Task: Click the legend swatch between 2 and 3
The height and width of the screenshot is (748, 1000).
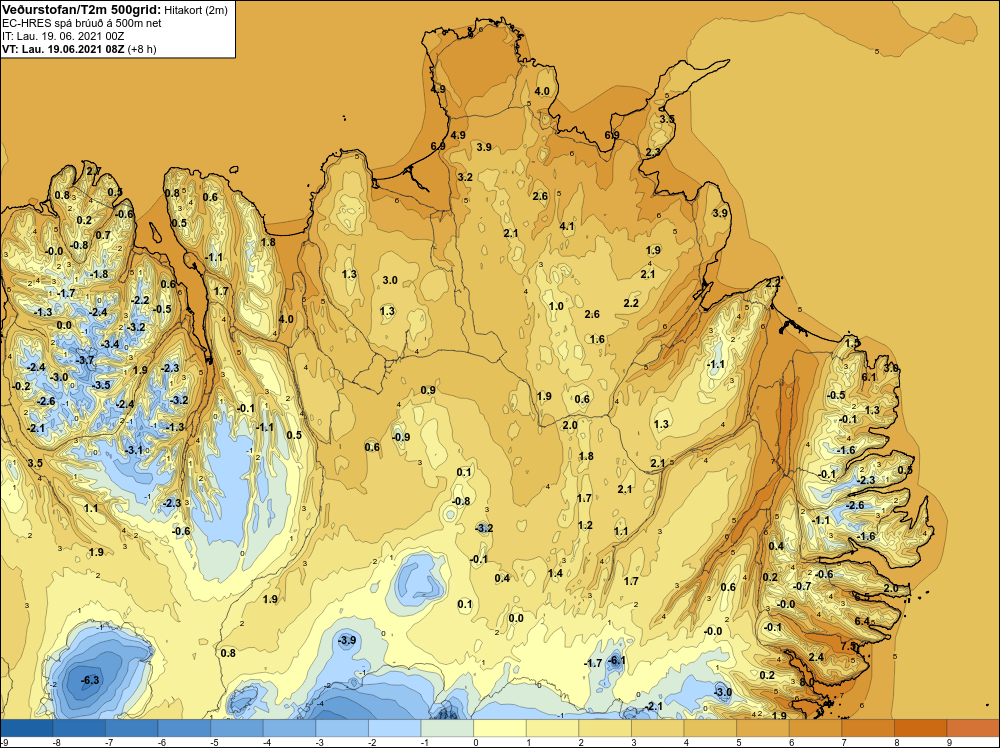Action: point(605,728)
